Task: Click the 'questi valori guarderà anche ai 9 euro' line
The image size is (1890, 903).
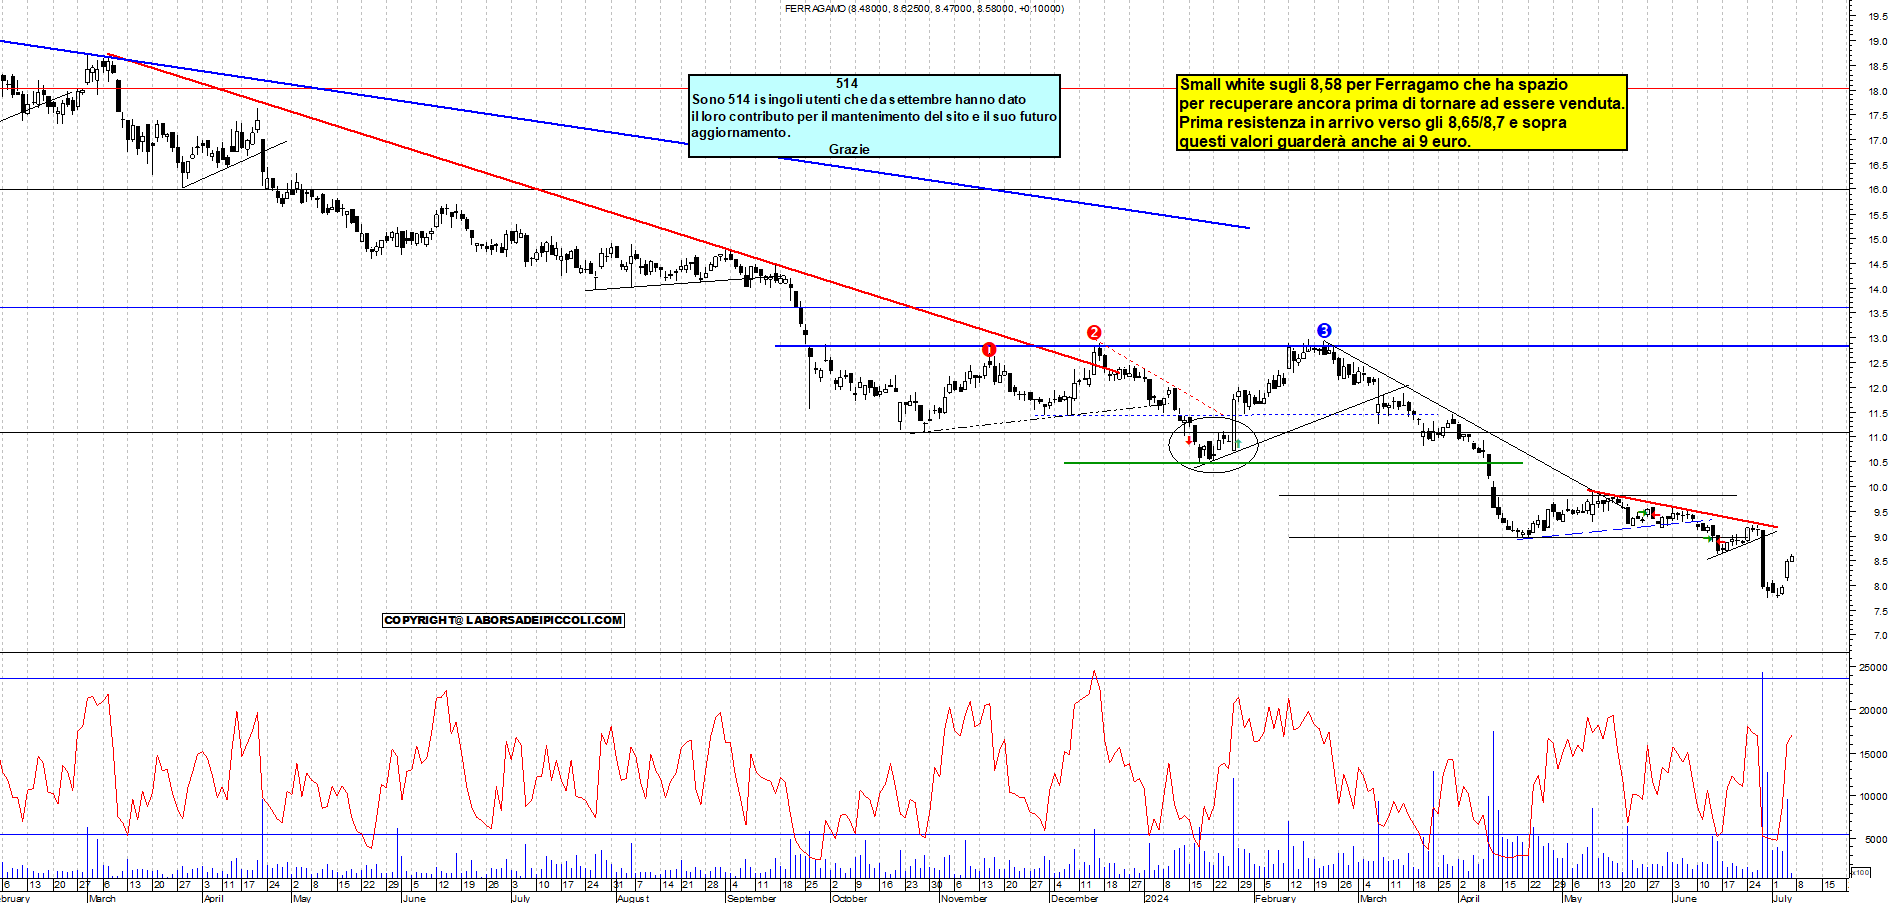Action: click(x=1325, y=141)
